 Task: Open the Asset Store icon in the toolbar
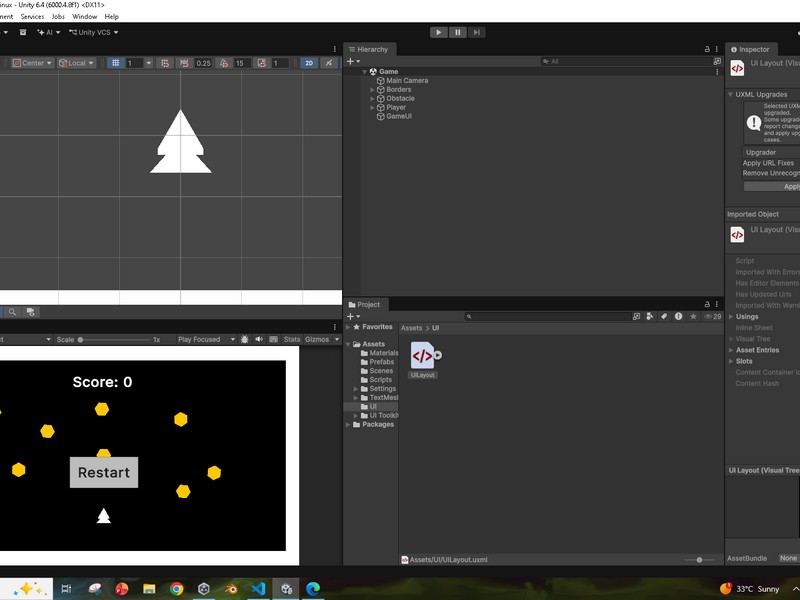pos(23,32)
